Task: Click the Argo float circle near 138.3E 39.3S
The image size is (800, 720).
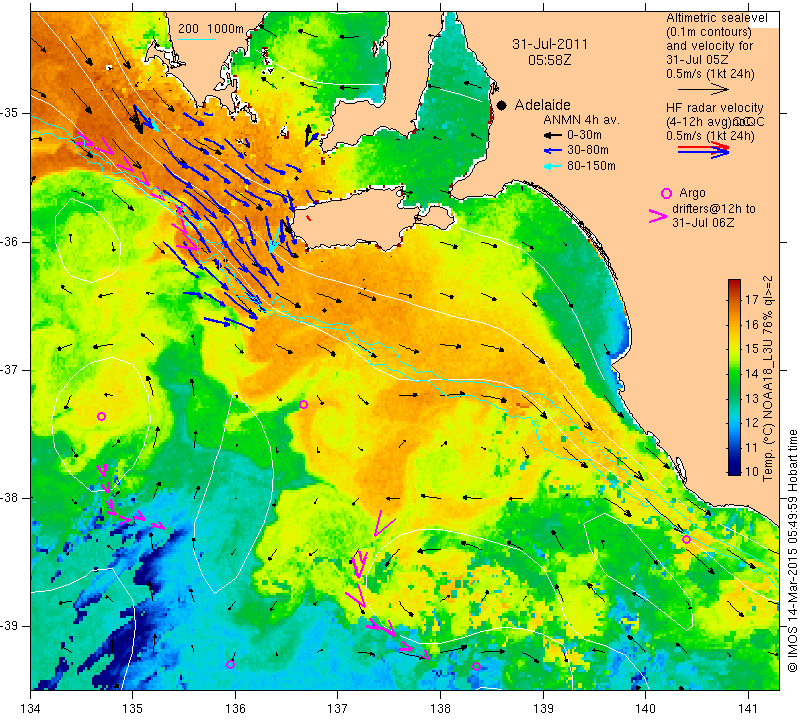Action: pyautogui.click(x=477, y=666)
